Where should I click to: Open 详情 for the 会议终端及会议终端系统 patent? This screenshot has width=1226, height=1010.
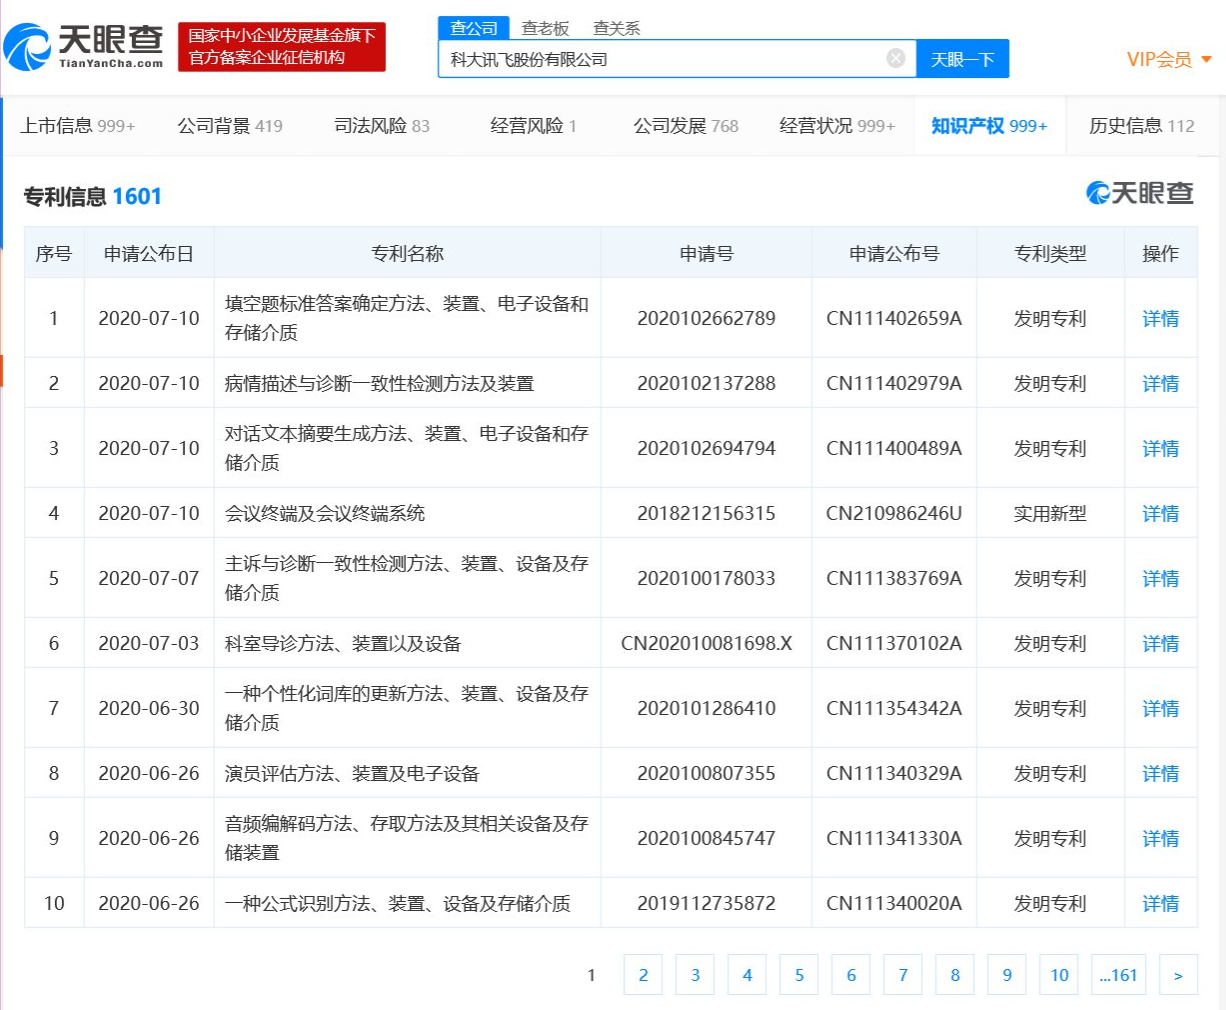point(1159,513)
